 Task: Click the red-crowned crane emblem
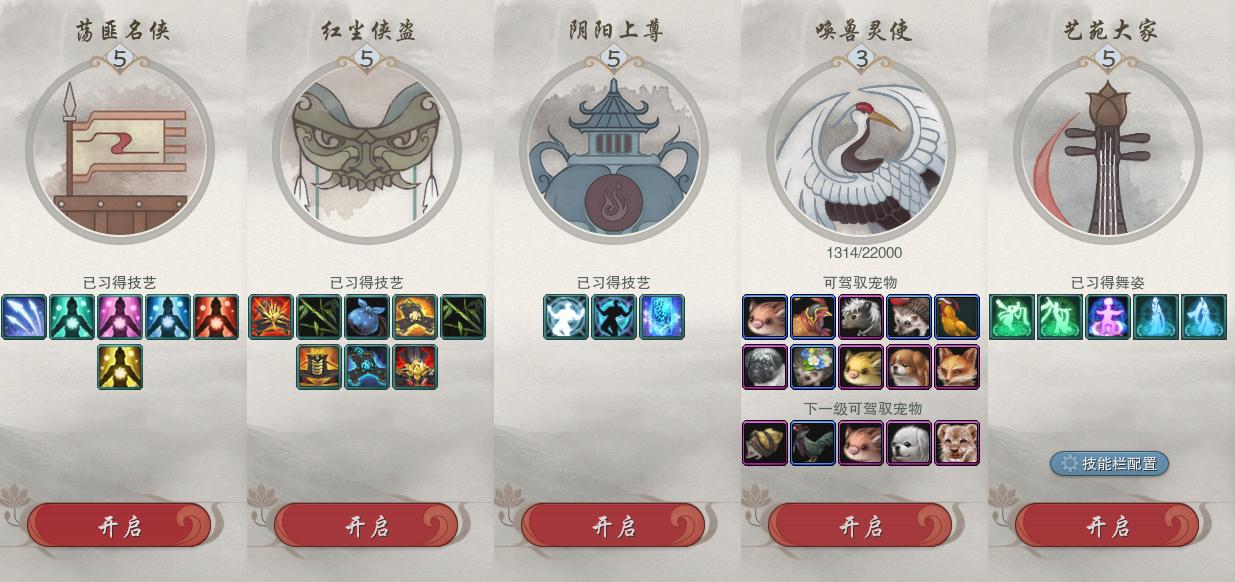pos(861,150)
